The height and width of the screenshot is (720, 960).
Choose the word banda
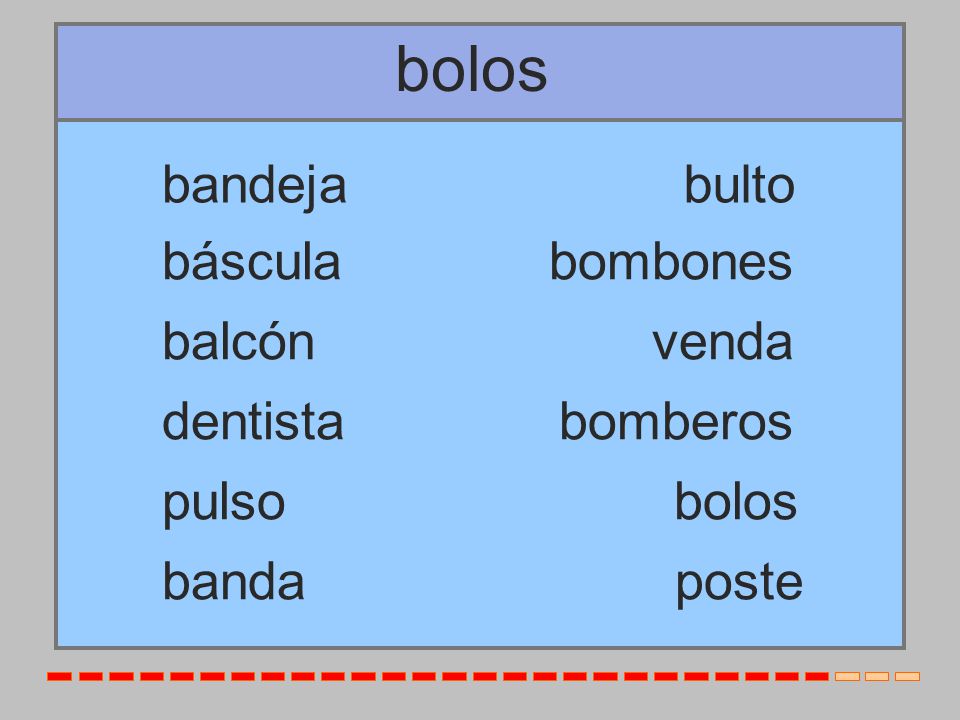pos(233,582)
